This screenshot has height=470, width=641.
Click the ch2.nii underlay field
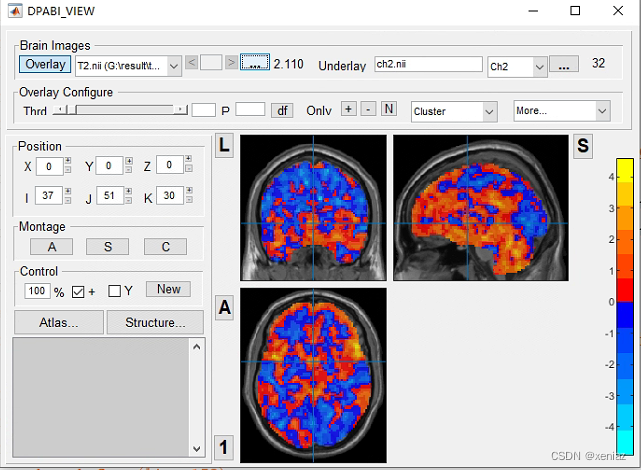428,64
